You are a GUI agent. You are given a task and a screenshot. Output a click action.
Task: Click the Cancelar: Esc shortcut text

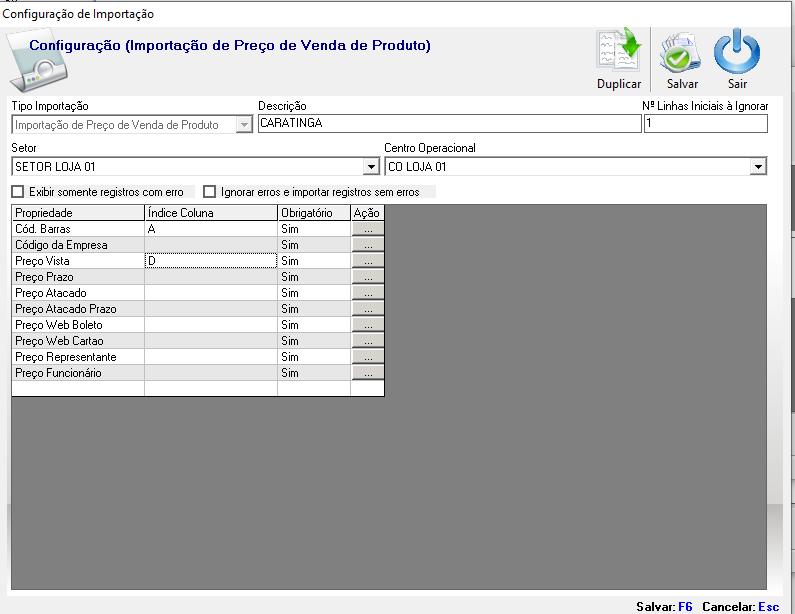point(741,606)
